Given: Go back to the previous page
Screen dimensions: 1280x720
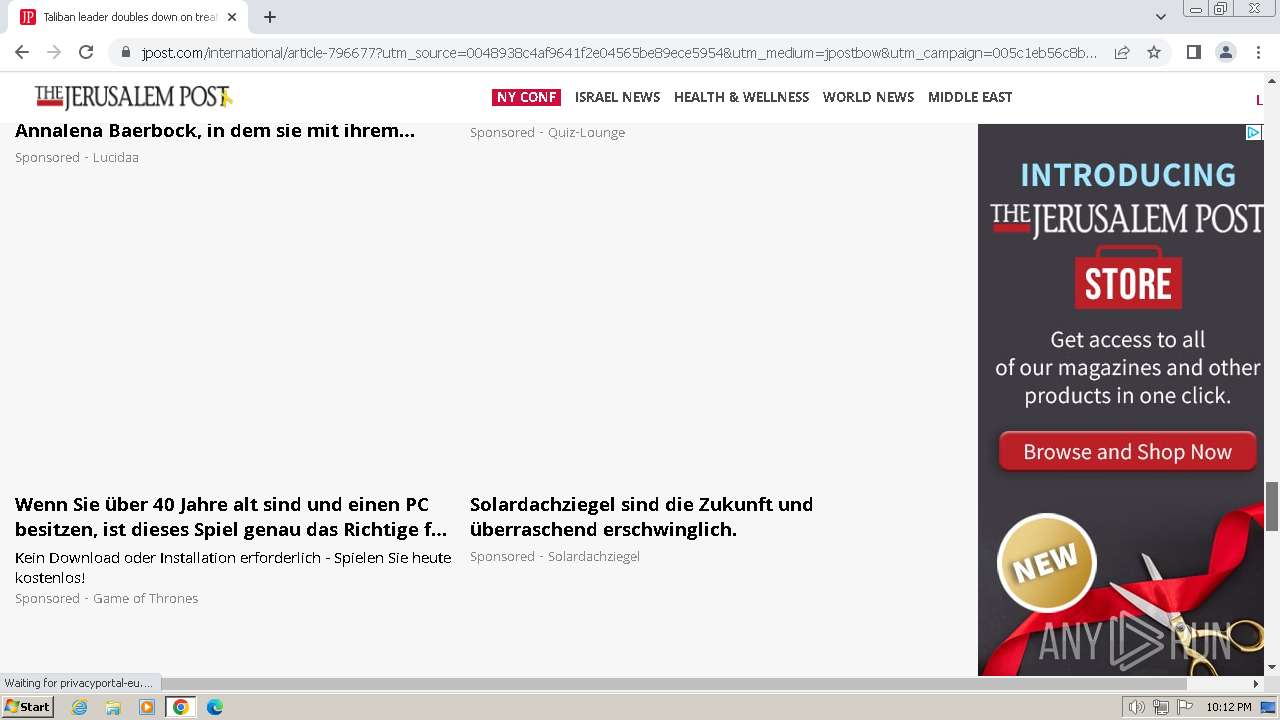Looking at the screenshot, I should click(x=22, y=52).
